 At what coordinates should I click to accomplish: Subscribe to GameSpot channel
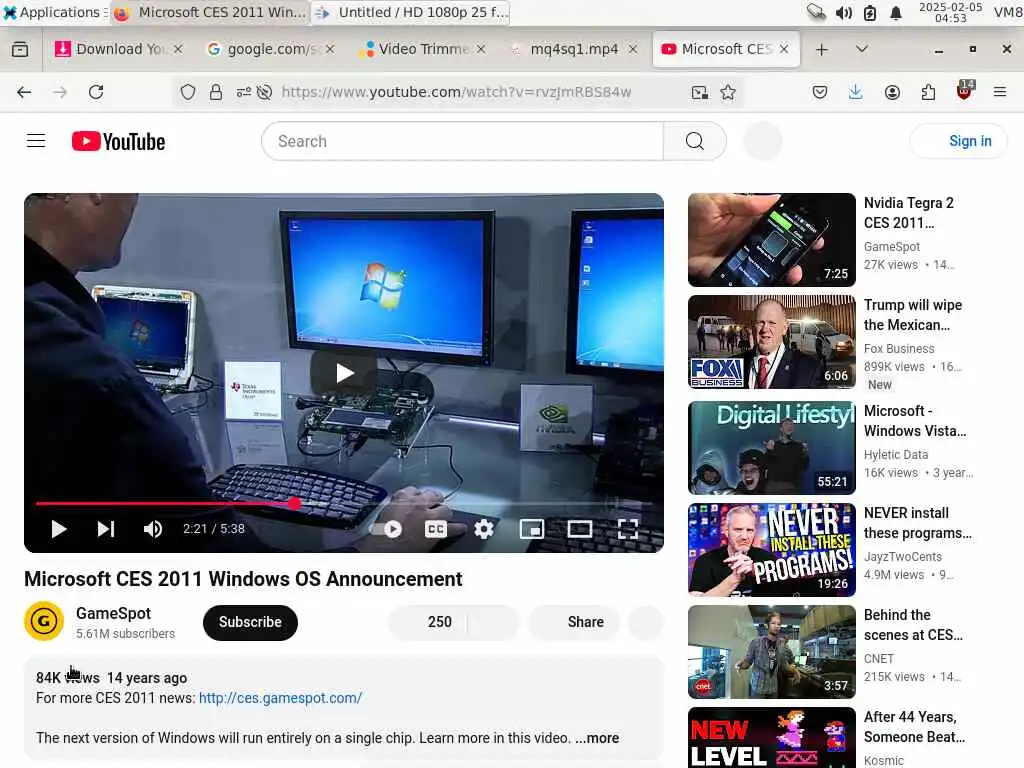click(250, 622)
